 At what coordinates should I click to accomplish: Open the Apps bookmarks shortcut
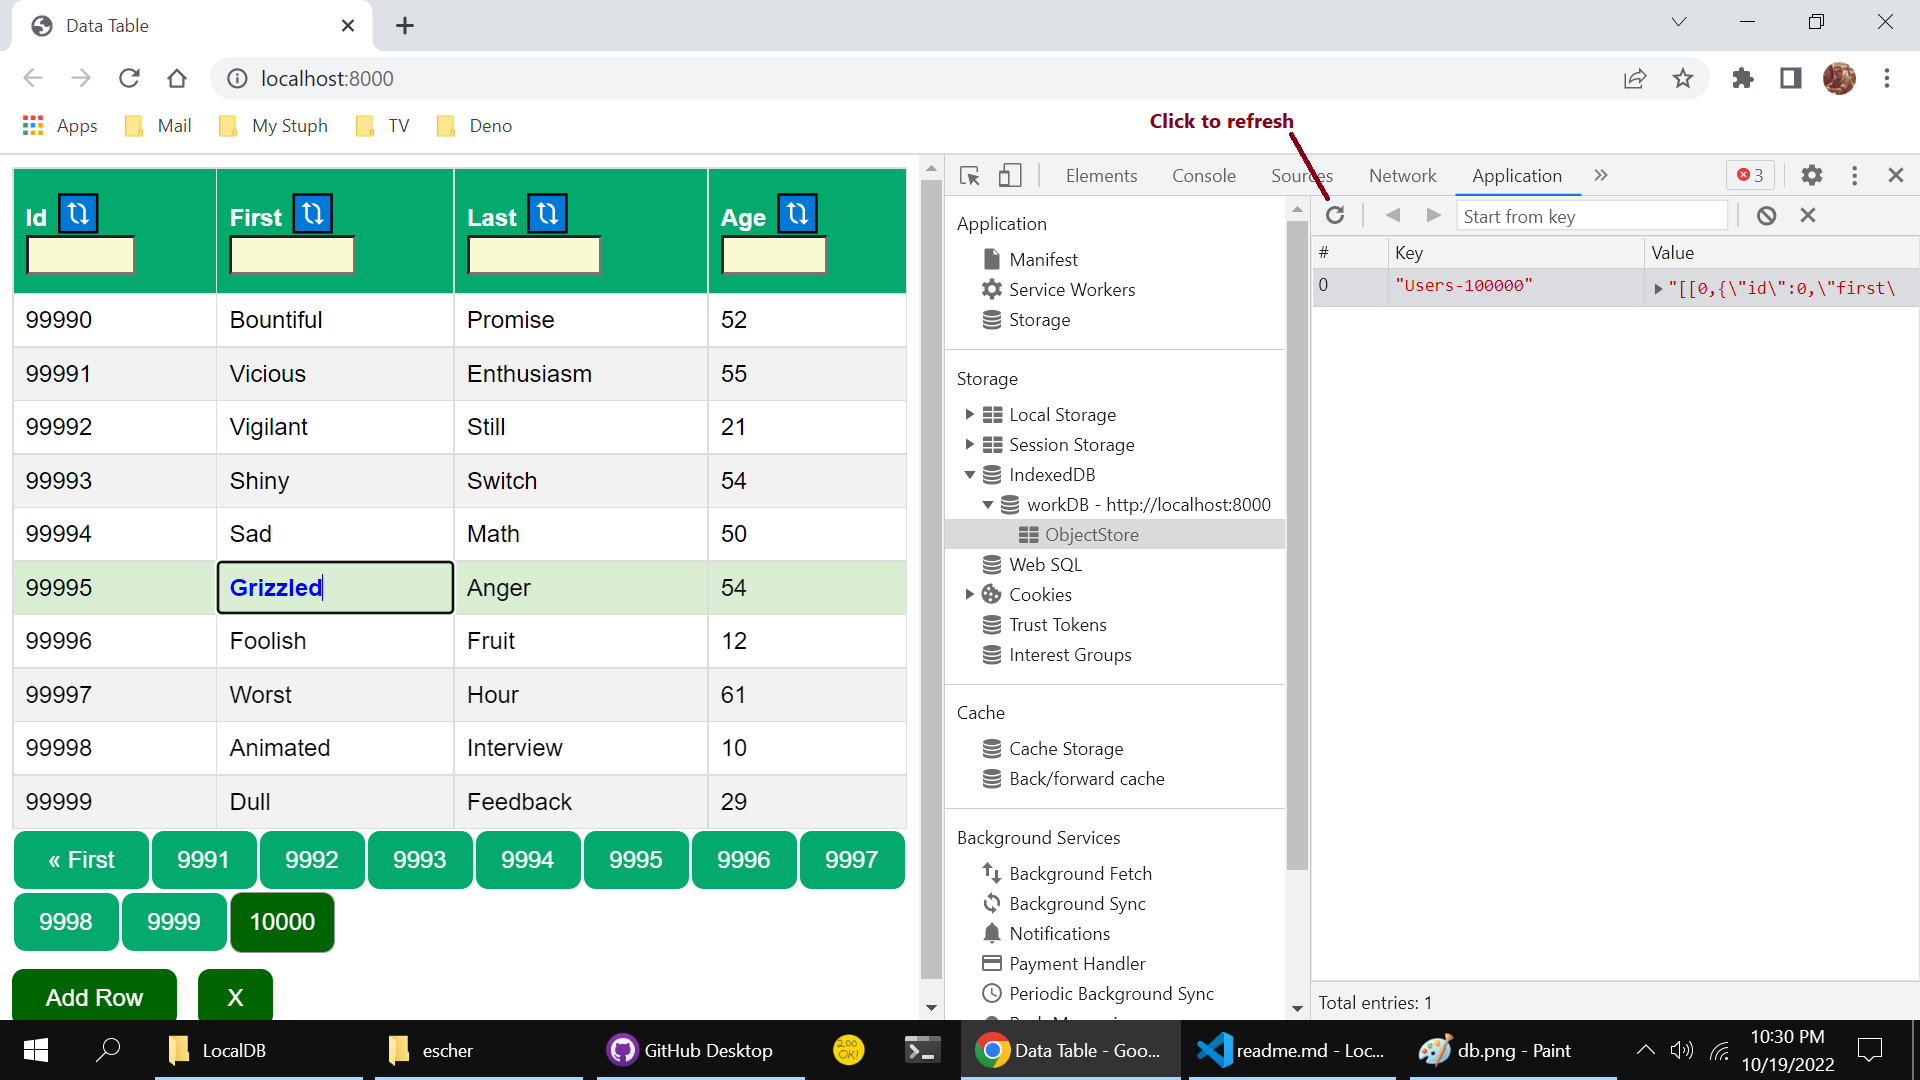click(60, 126)
